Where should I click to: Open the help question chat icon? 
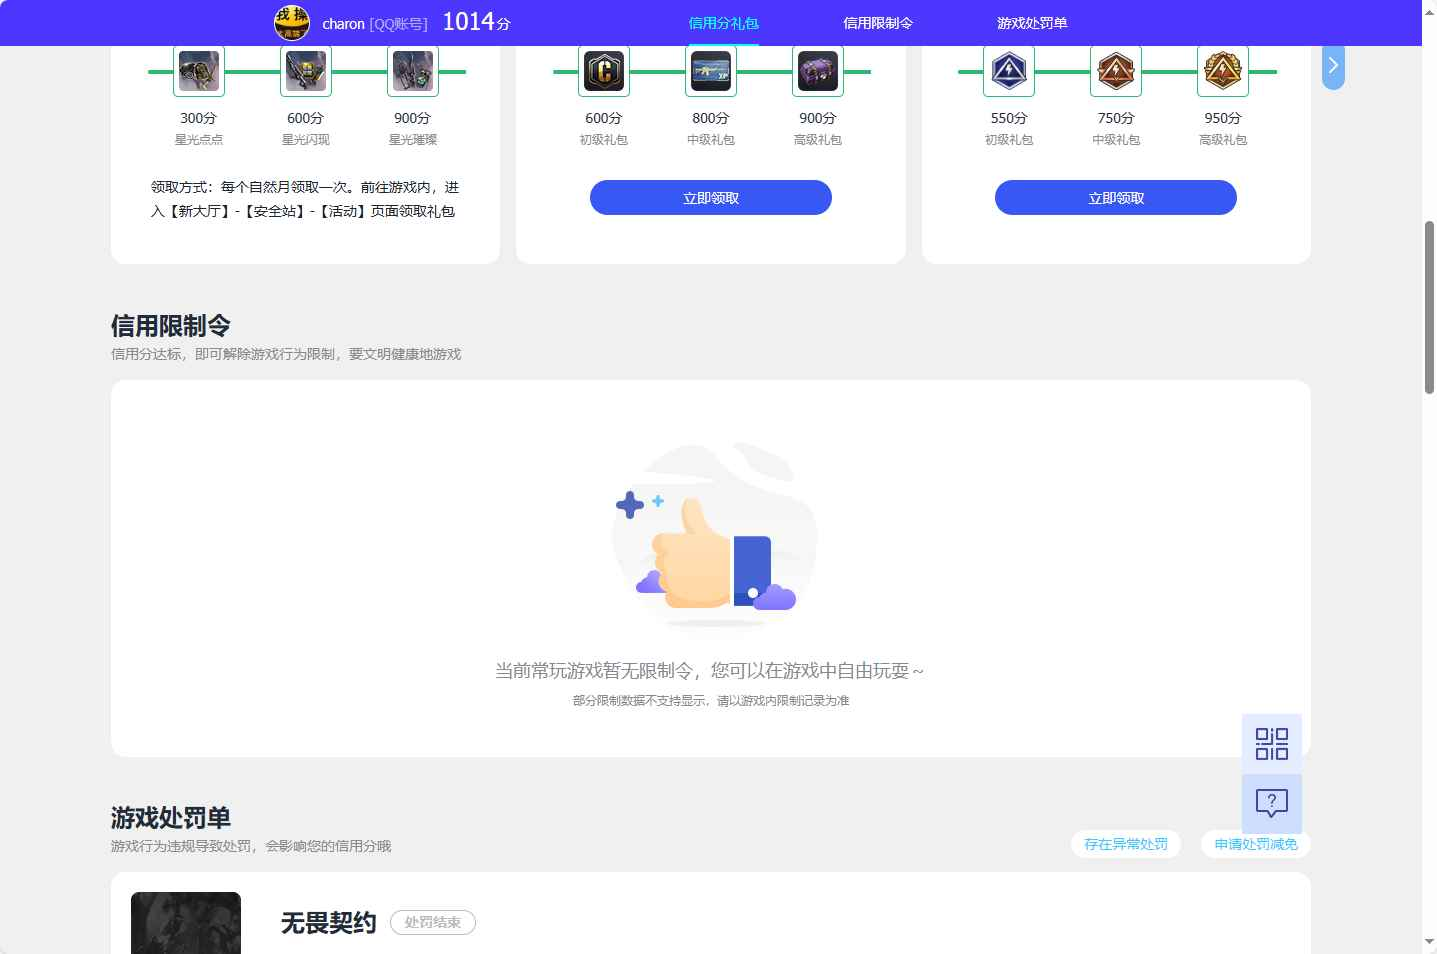pyautogui.click(x=1272, y=804)
